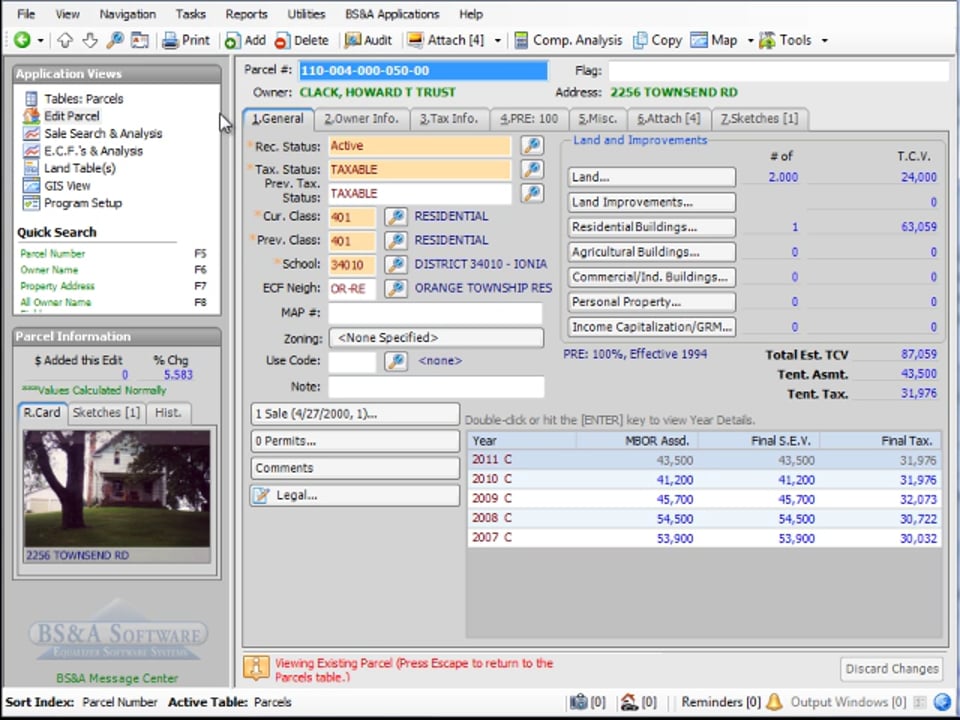Open the Zoning dropdown selector
Viewport: 960px width, 720px height.
click(x=435, y=338)
